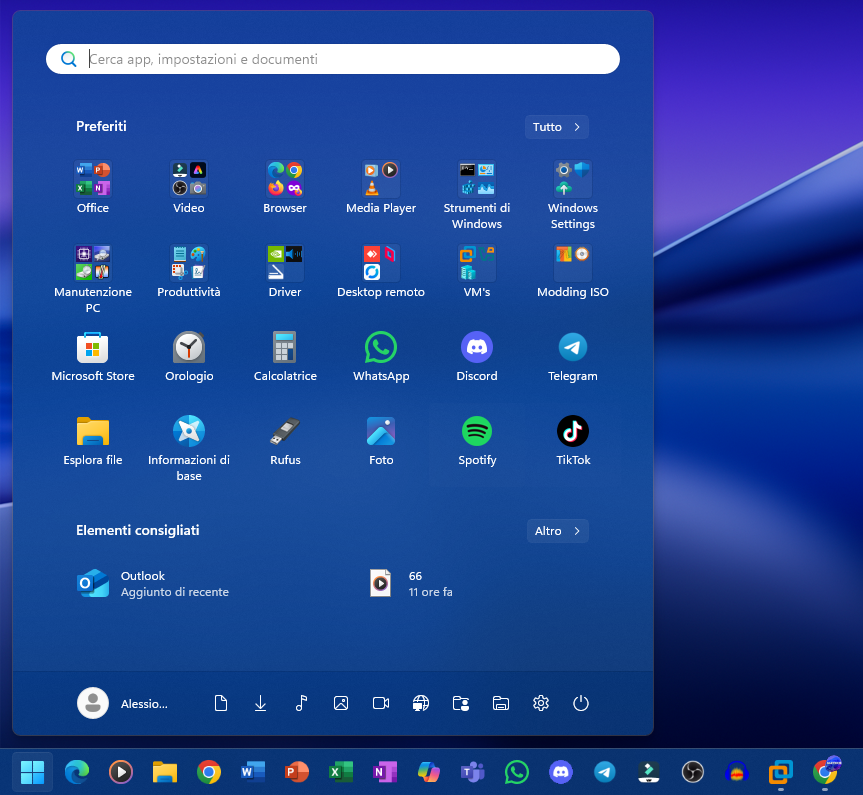Viewport: 863px width, 795px height.
Task: Open Music folder from Start footer
Action: [x=301, y=703]
